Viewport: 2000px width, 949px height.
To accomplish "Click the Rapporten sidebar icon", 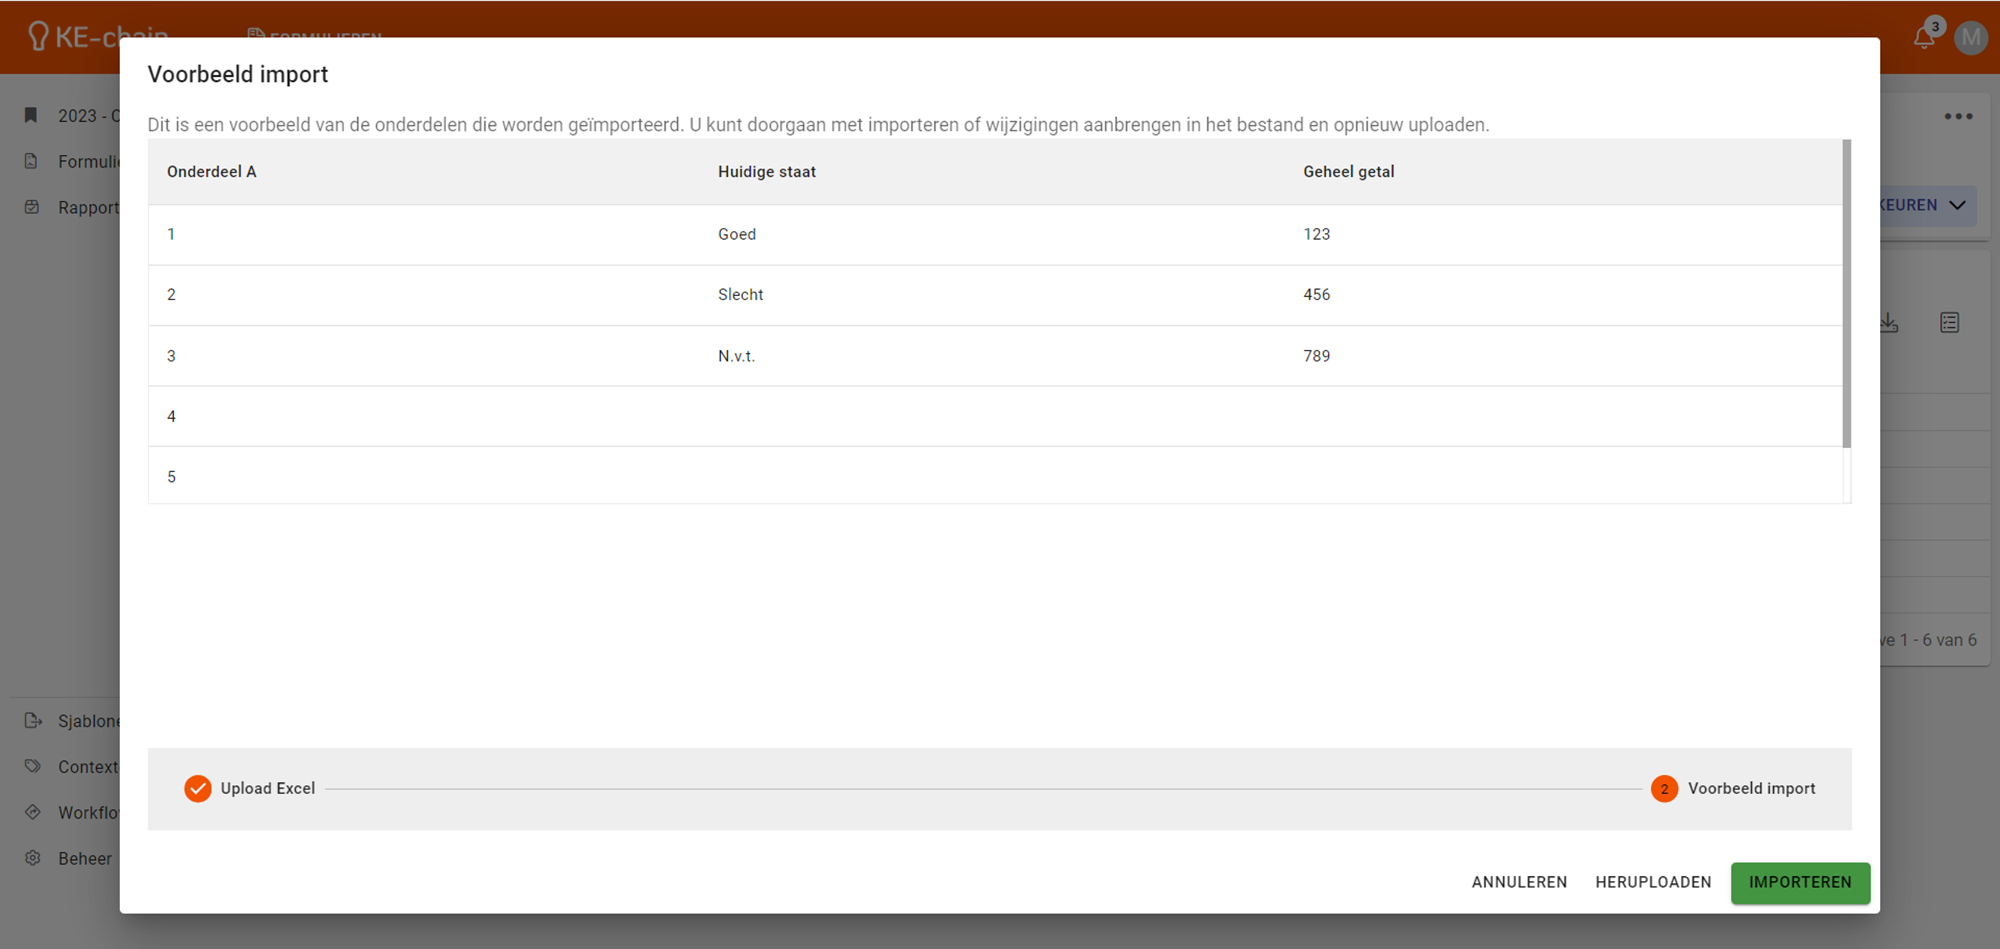I will point(32,207).
